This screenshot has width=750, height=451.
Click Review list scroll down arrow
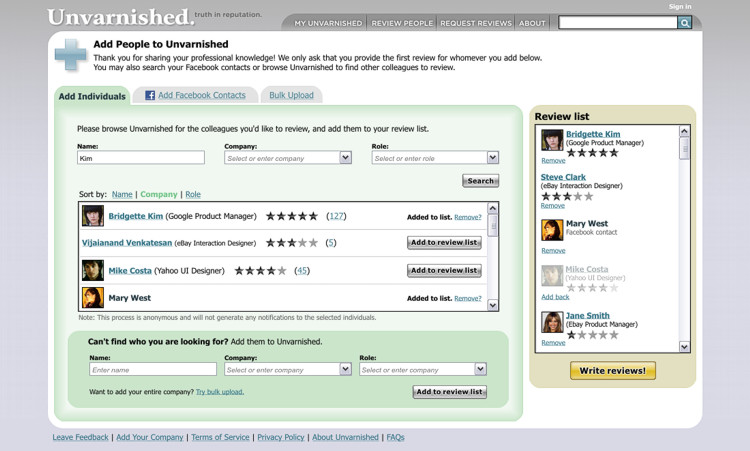(684, 347)
